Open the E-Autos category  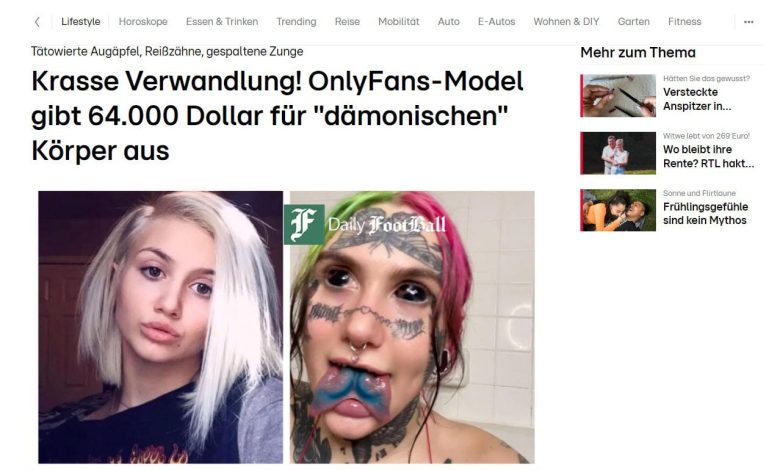click(x=496, y=22)
